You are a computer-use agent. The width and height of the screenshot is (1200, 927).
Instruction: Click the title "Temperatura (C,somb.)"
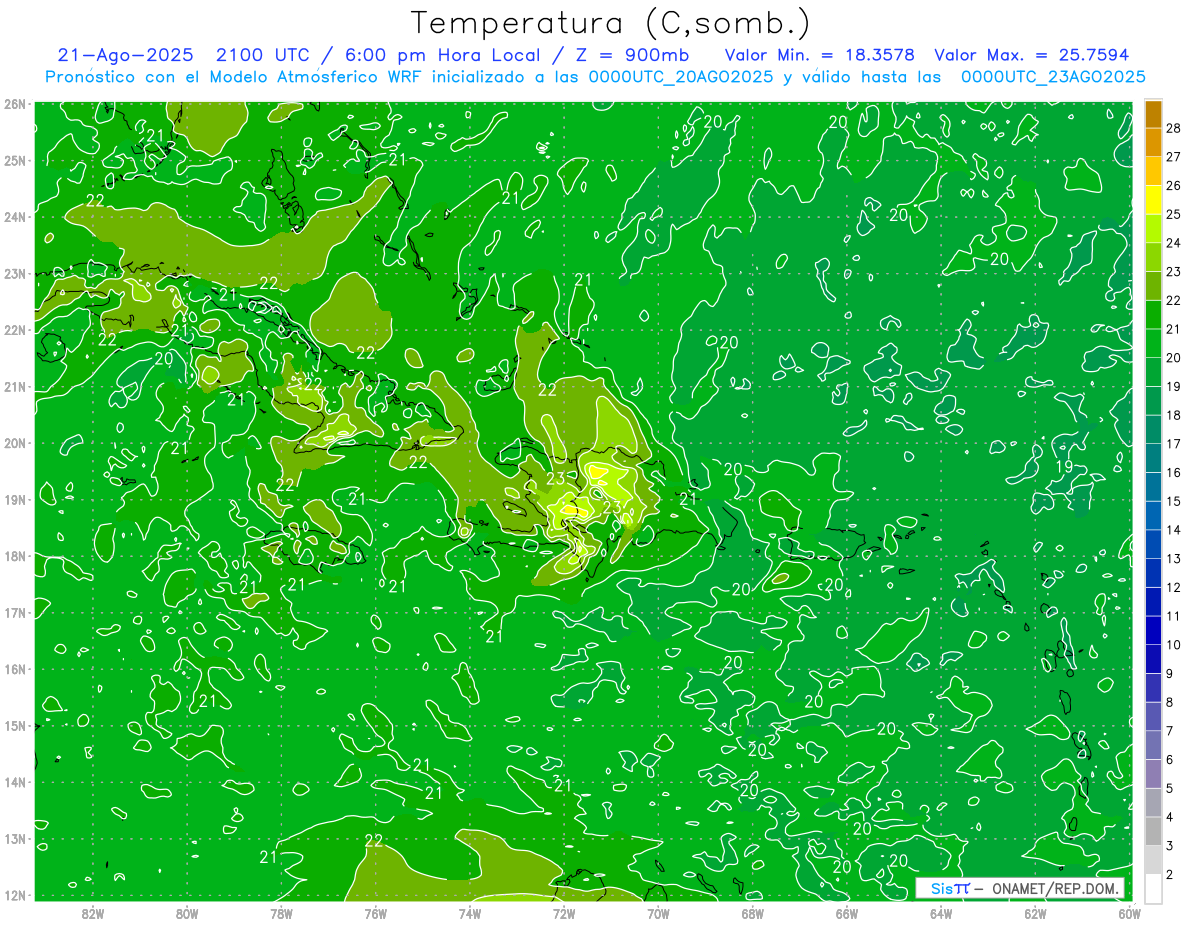(x=611, y=24)
